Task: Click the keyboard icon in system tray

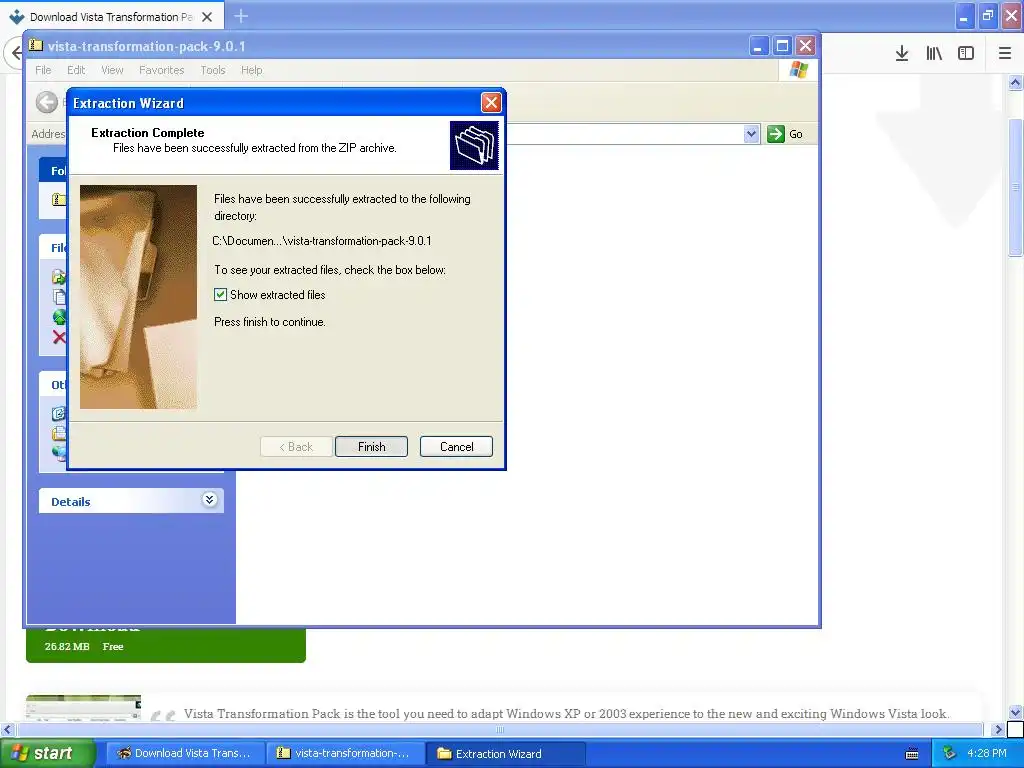Action: coord(912,754)
